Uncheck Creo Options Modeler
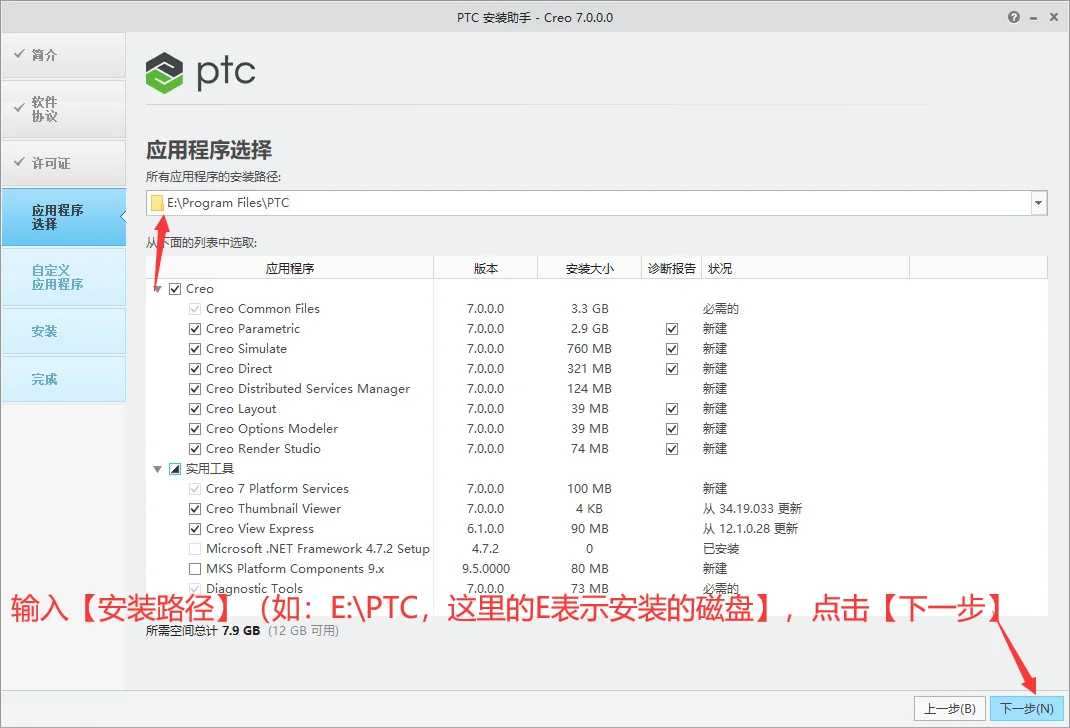Screen dimensions: 1070x728 point(194,428)
